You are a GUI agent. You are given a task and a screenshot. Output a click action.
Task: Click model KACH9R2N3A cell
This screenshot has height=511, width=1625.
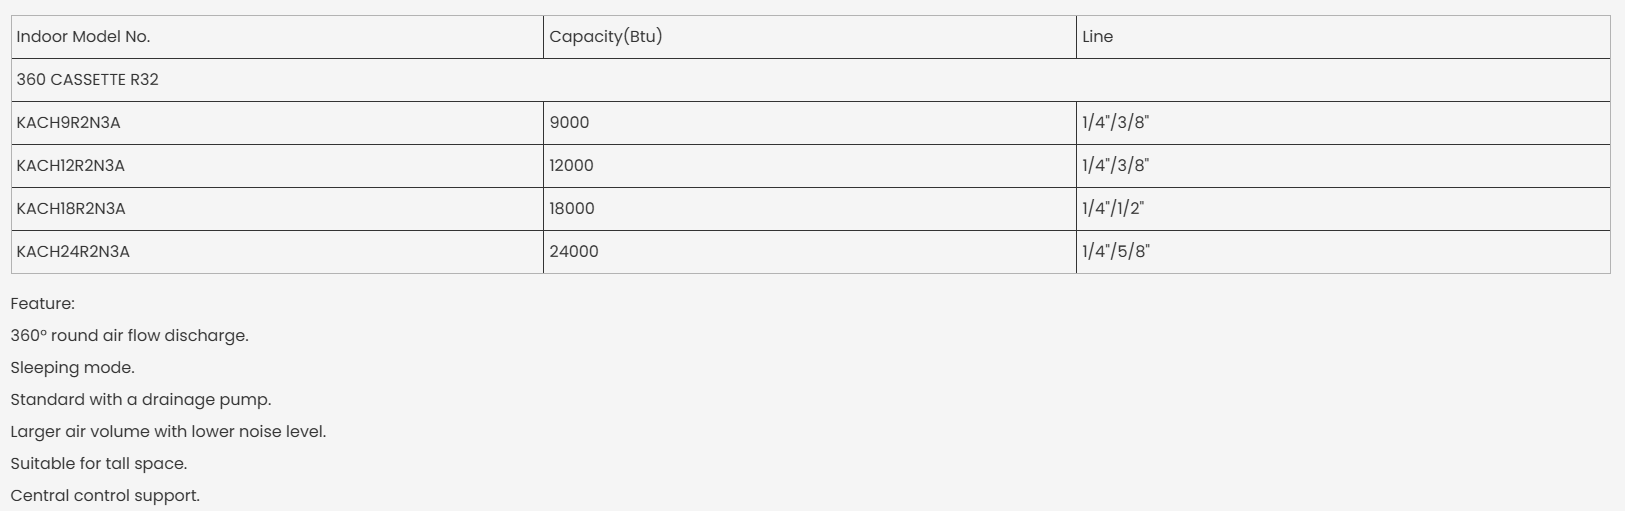click(68, 123)
